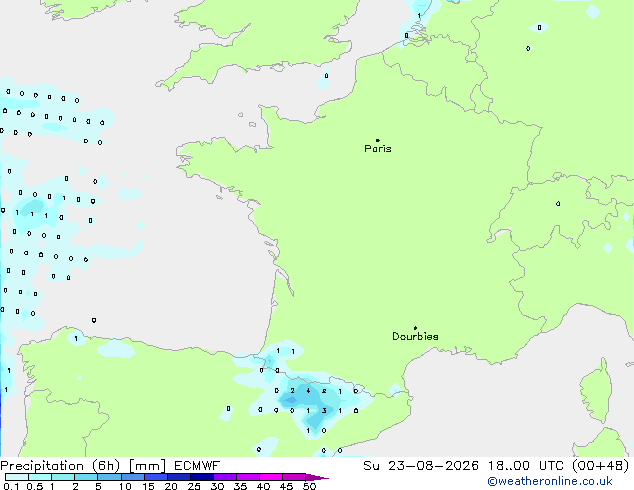Pick the 0.1–0.5 mm legend swatch
Image resolution: width=634 pixels, height=490 pixels.
(x=17, y=477)
